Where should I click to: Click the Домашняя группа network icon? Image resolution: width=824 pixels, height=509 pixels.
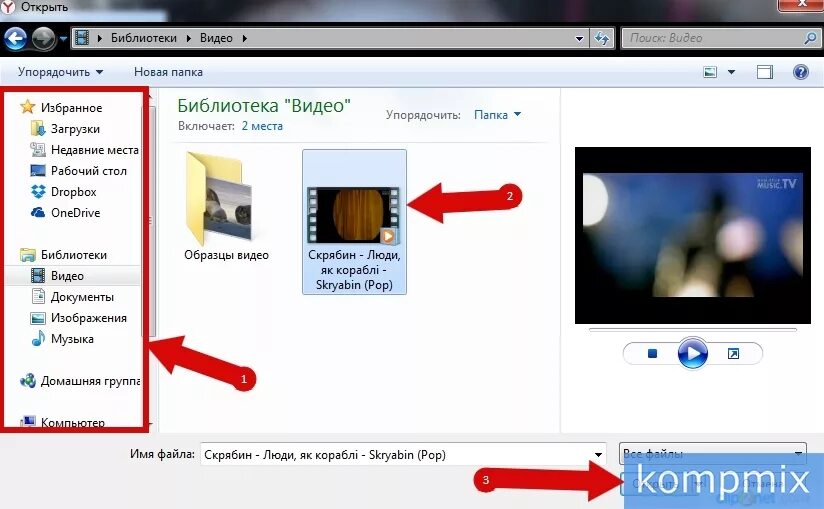[x=27, y=380]
